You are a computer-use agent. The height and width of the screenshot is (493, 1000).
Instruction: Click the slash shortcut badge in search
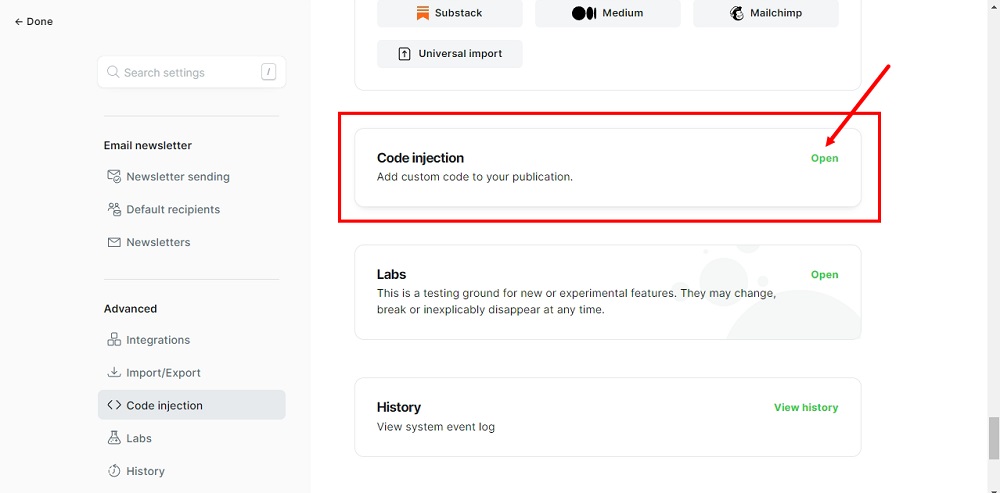click(x=268, y=72)
